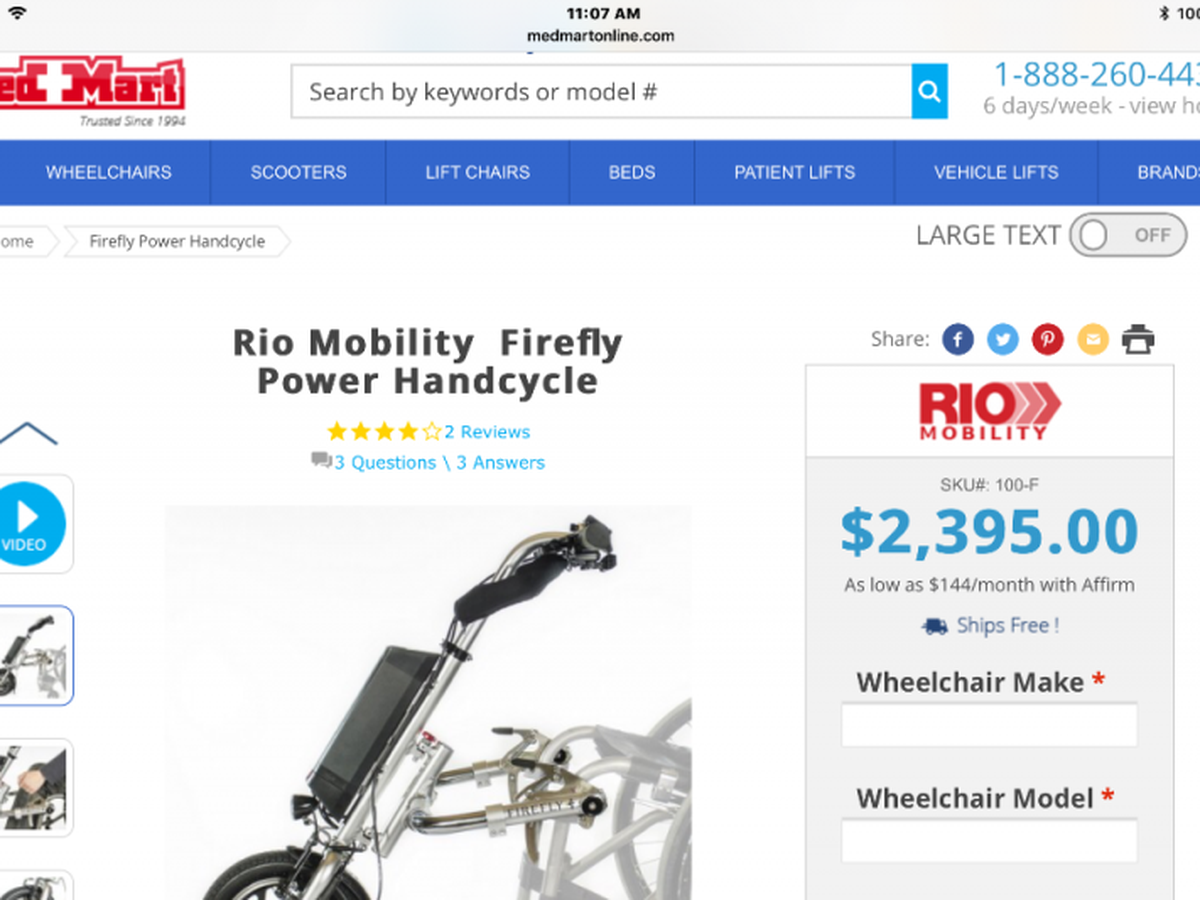Click the blue search magnifier button
Image resolution: width=1200 pixels, height=900 pixels.
point(929,92)
